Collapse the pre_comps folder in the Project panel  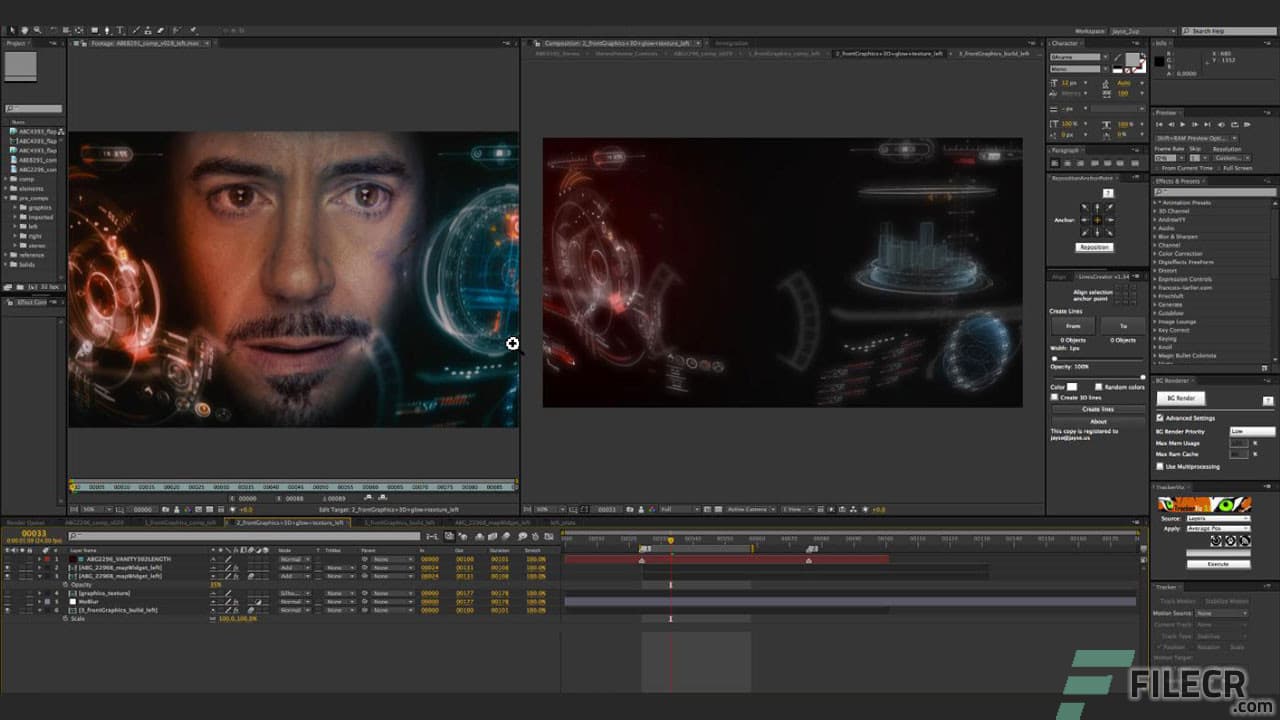point(8,198)
